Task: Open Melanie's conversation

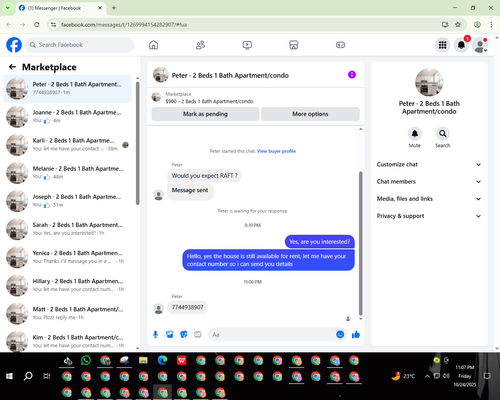Action: (x=67, y=173)
